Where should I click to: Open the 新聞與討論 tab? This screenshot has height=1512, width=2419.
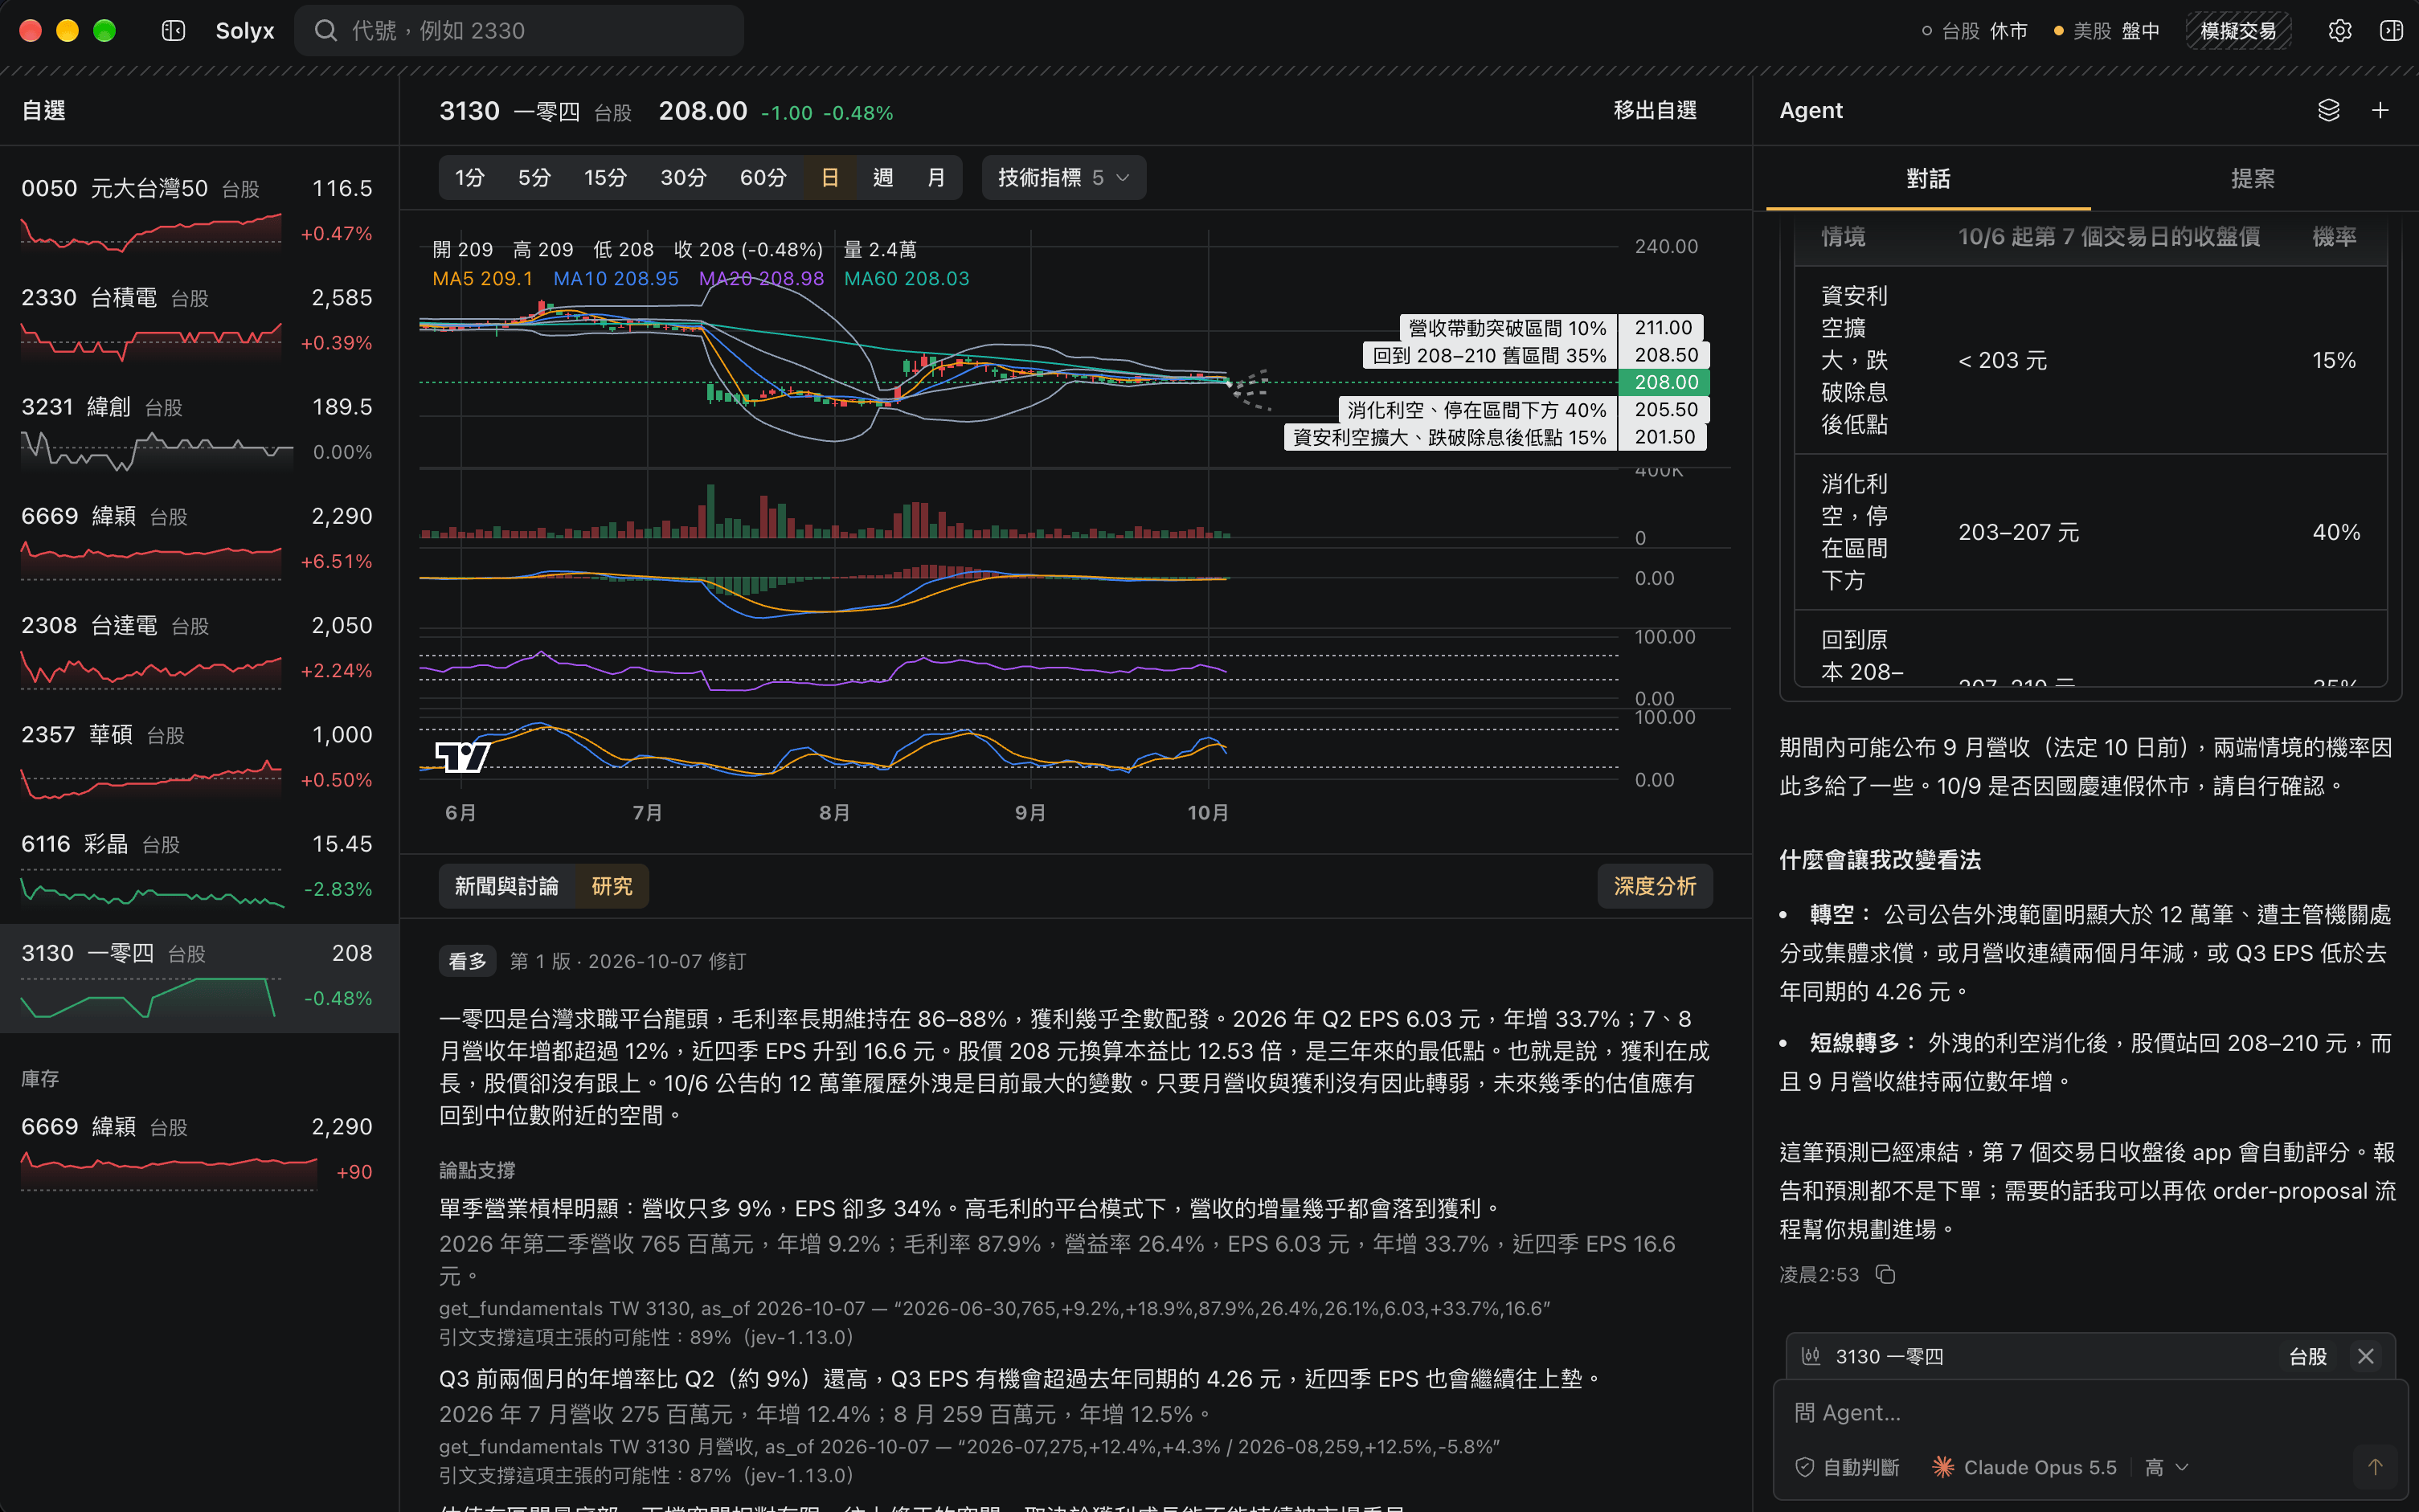click(x=506, y=886)
